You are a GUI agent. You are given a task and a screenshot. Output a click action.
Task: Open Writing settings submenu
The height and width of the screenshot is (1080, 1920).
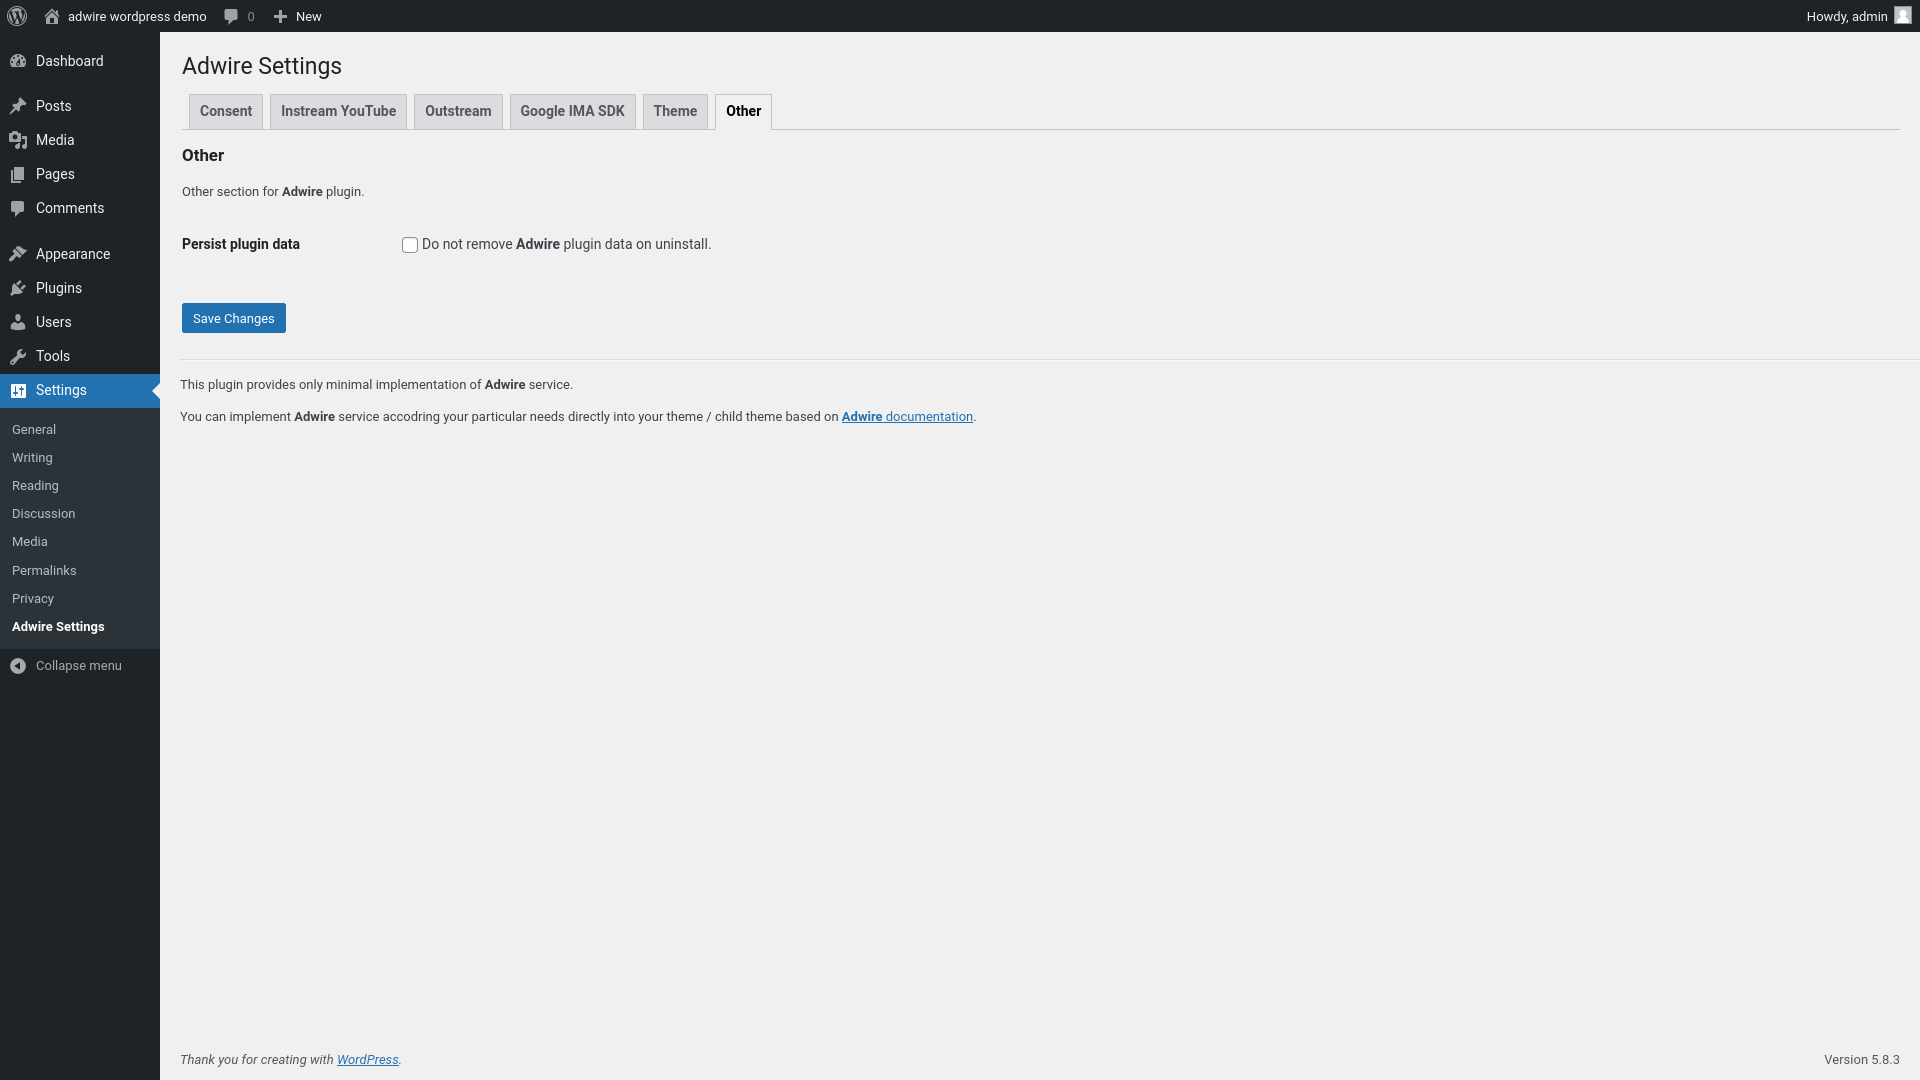click(32, 458)
